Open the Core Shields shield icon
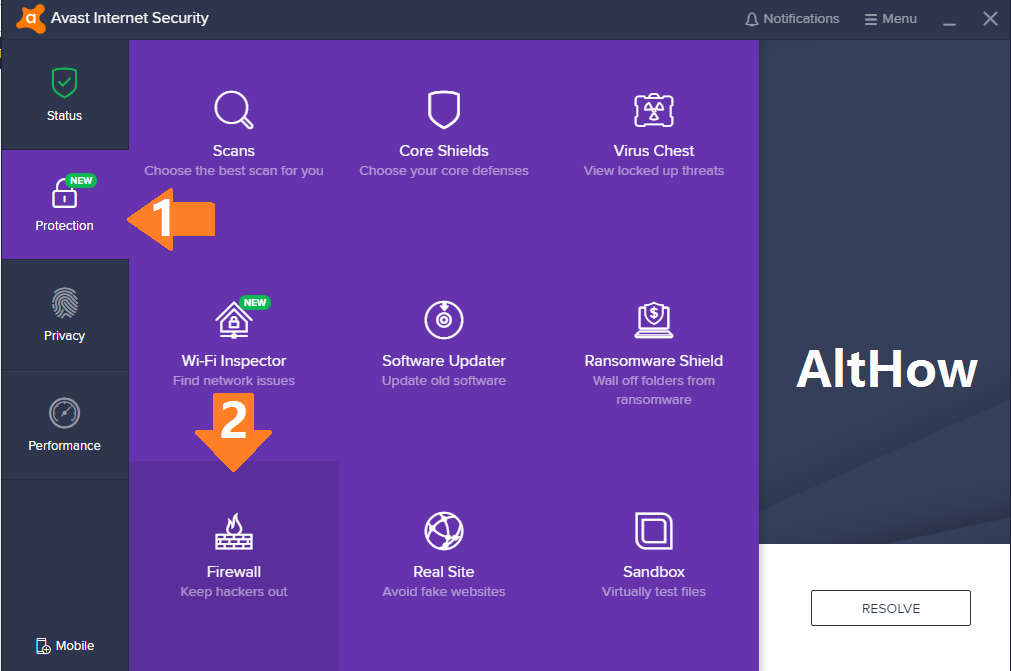The image size is (1011, 671). tap(444, 110)
